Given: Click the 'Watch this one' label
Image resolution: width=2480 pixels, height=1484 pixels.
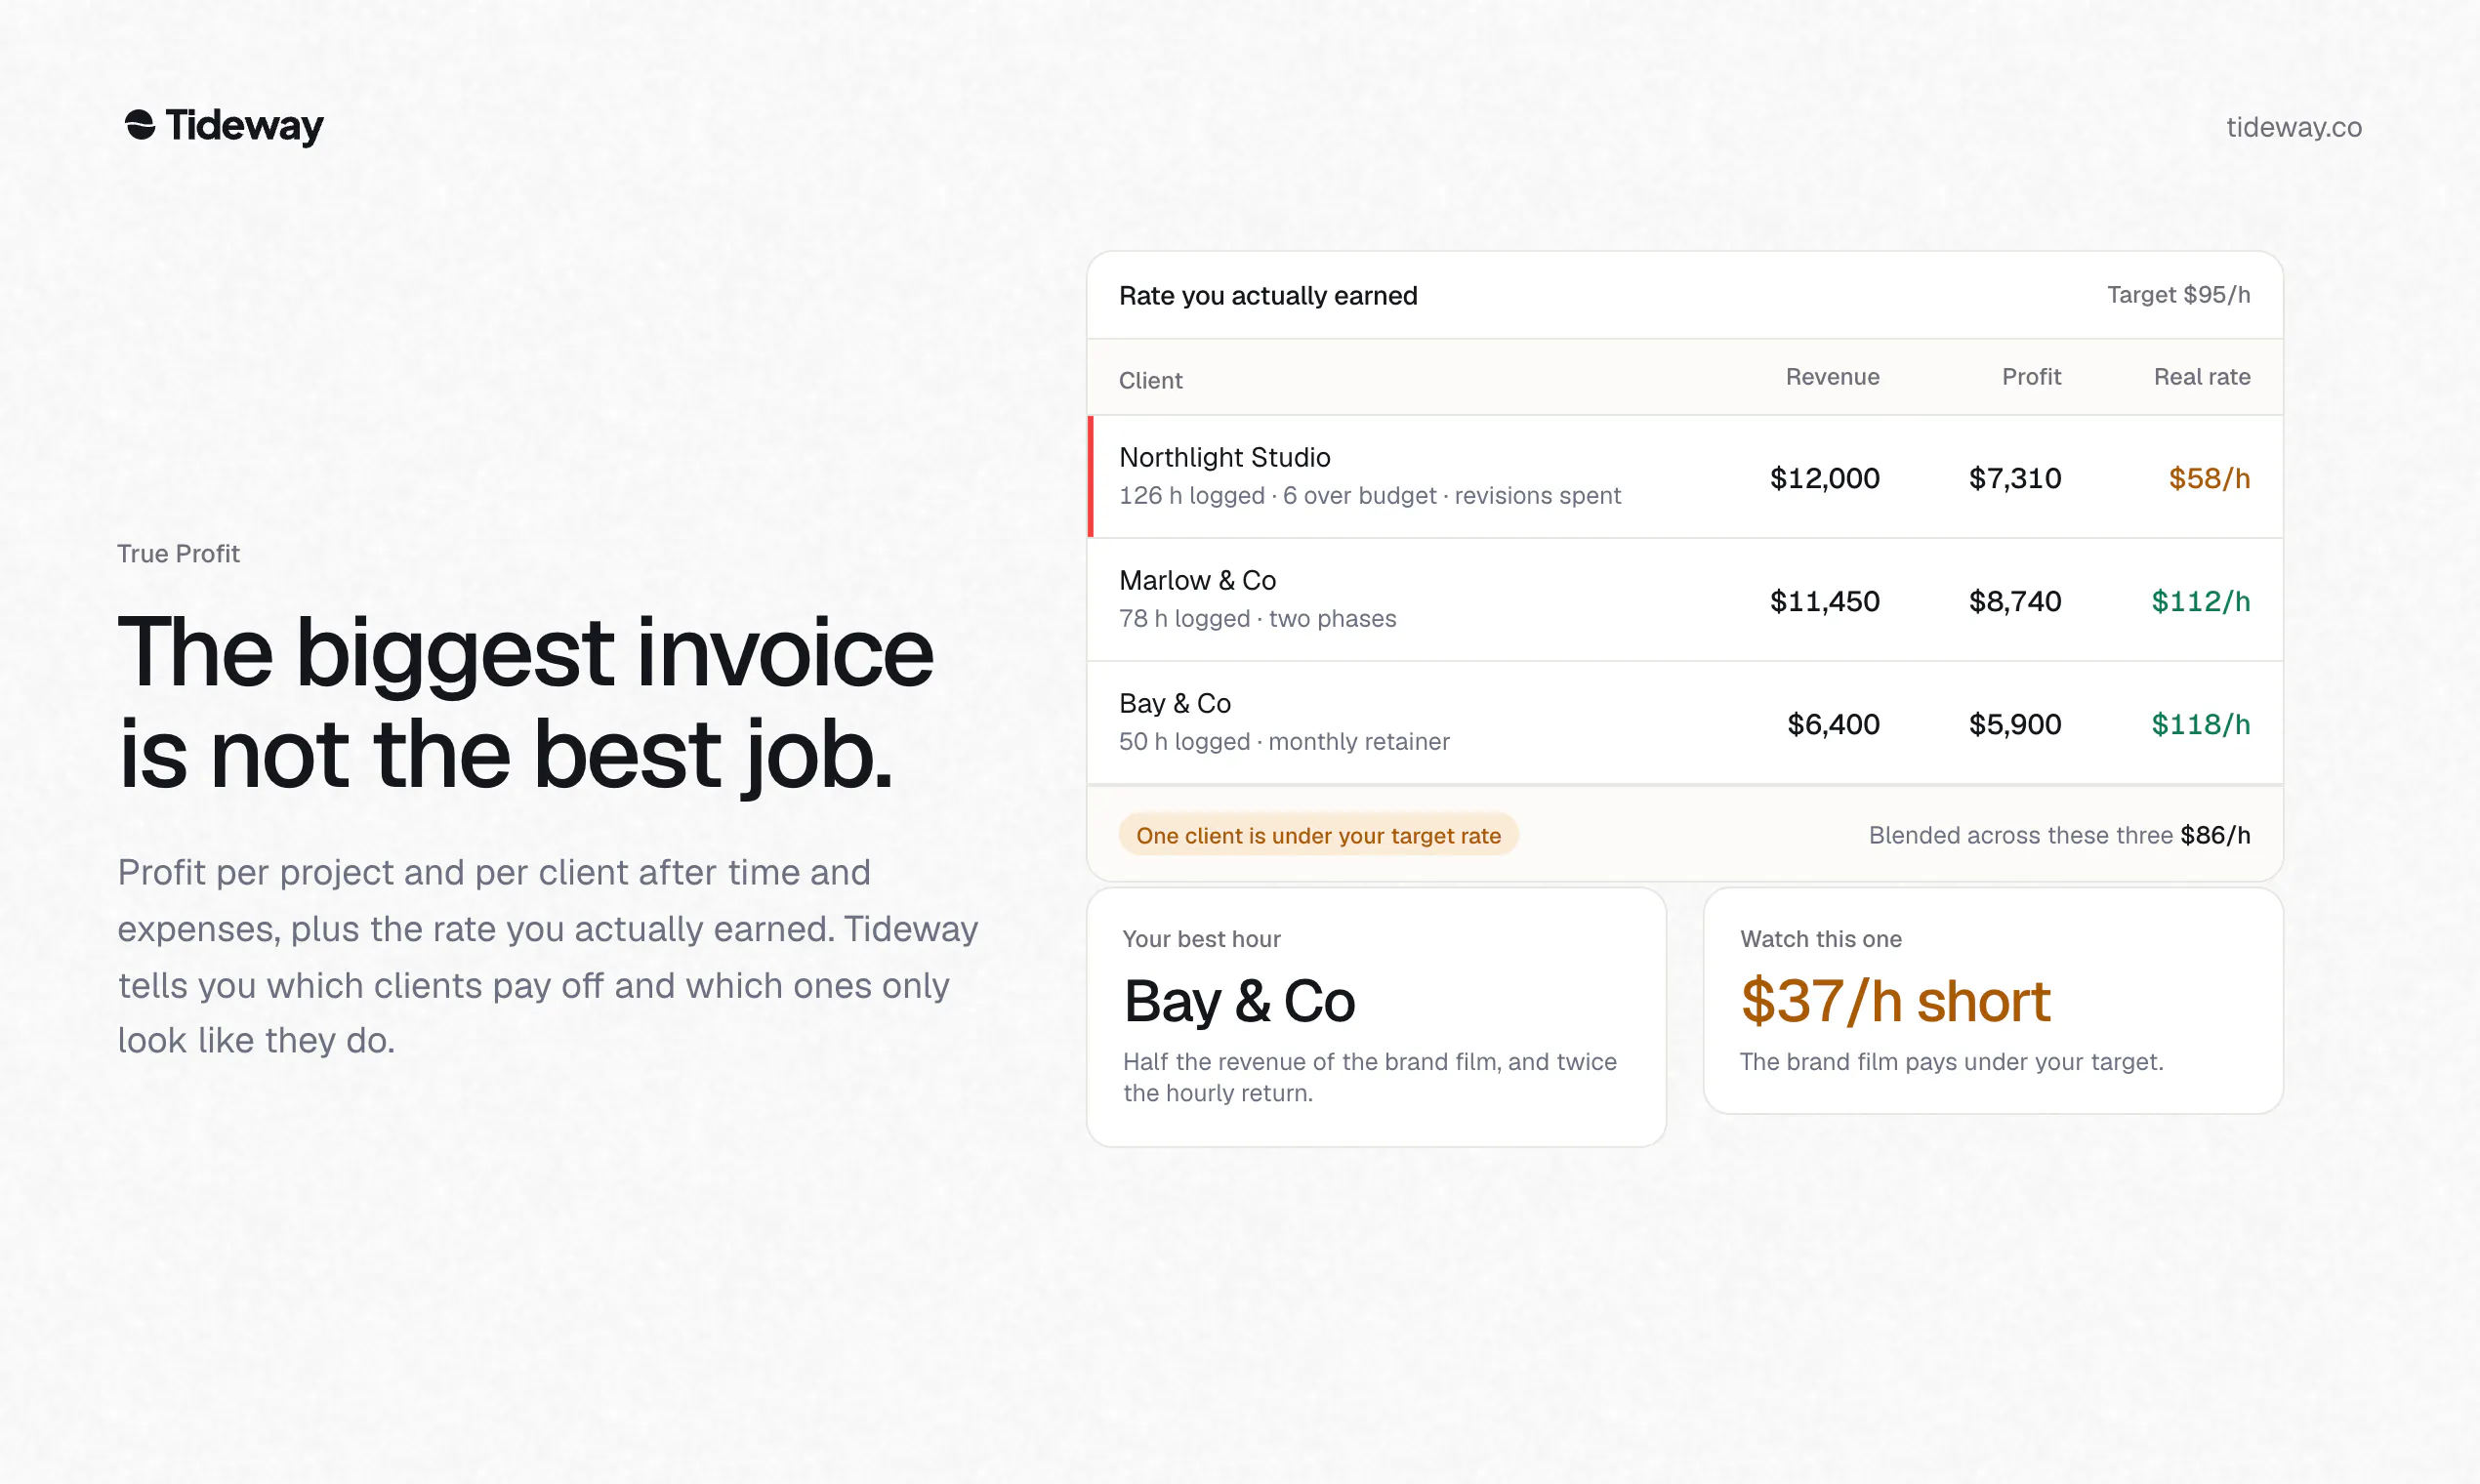Looking at the screenshot, I should click(x=1820, y=939).
